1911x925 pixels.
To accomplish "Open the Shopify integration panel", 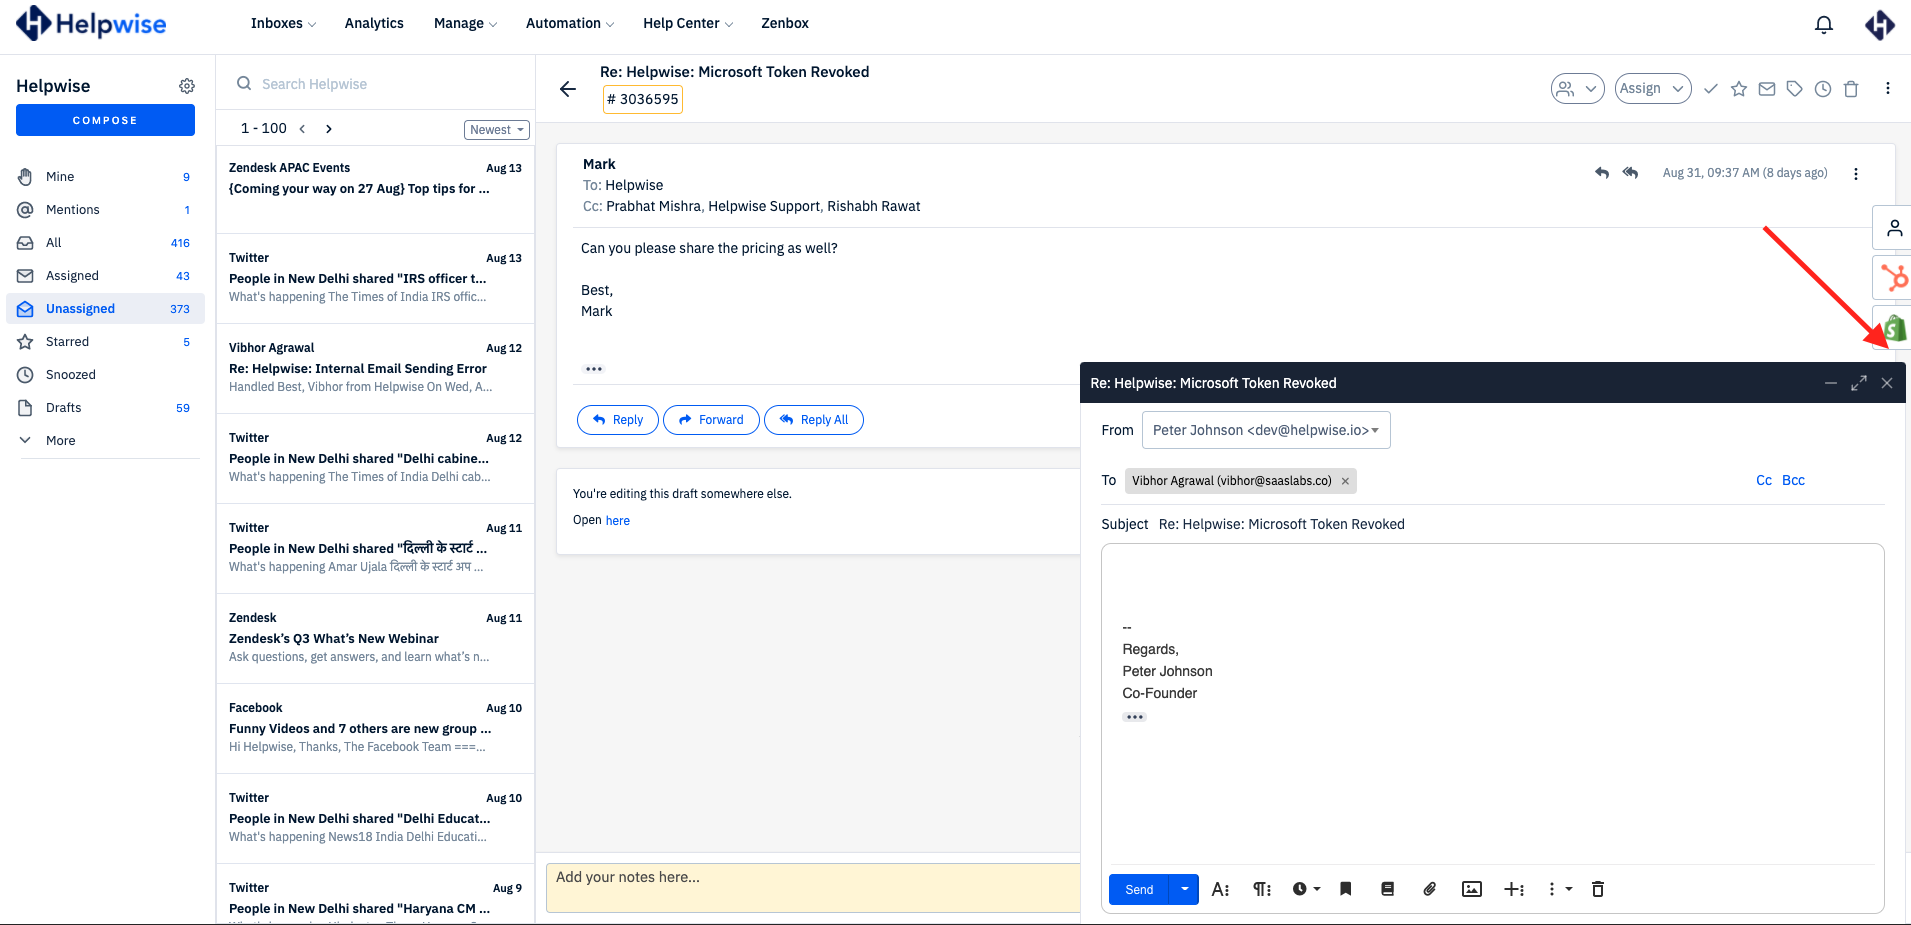I will click(1893, 327).
